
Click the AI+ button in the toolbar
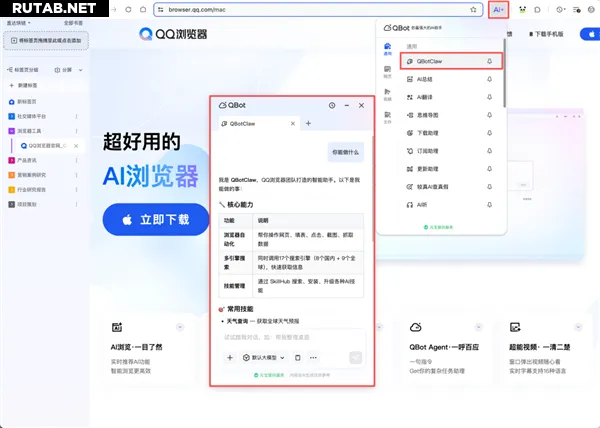coord(500,9)
